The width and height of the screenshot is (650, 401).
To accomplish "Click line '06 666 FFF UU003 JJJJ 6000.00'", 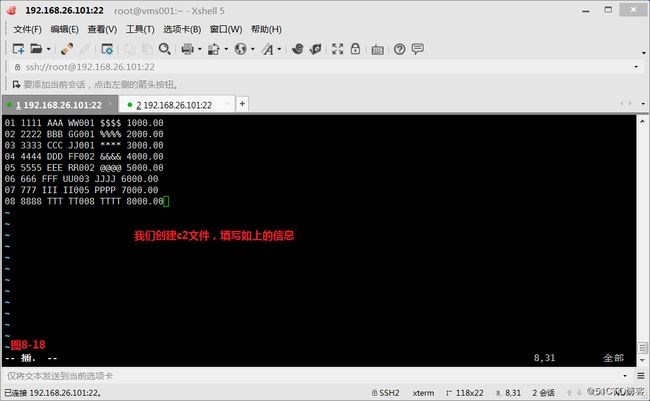I will [x=82, y=179].
